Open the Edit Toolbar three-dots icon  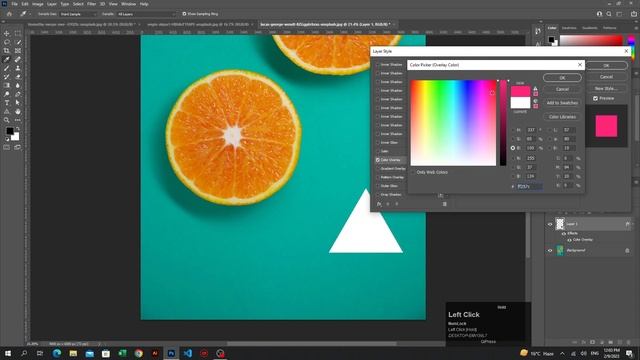(x=18, y=120)
